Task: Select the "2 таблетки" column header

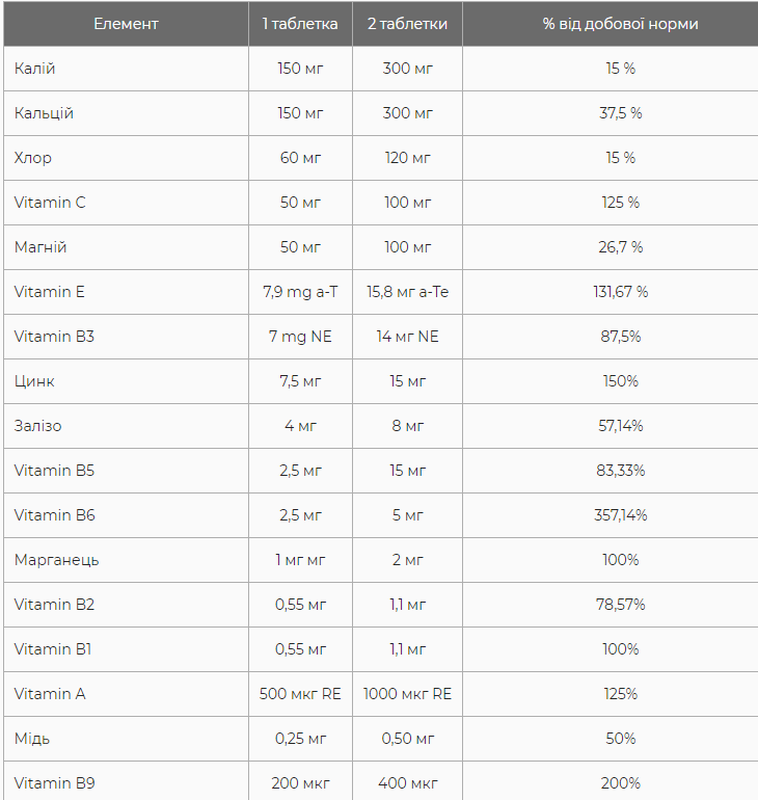Action: pyautogui.click(x=407, y=24)
